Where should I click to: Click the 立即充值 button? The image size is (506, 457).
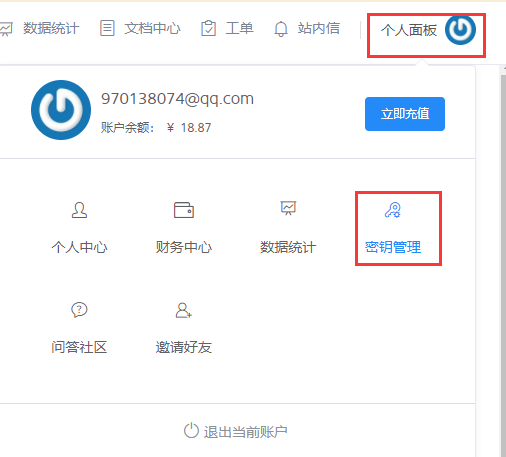405,114
